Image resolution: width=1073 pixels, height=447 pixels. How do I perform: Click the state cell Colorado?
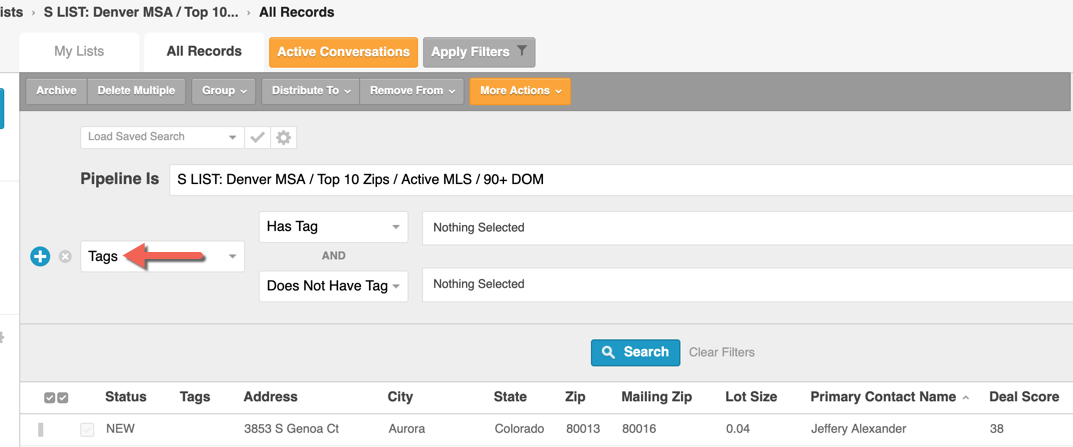[x=519, y=429]
